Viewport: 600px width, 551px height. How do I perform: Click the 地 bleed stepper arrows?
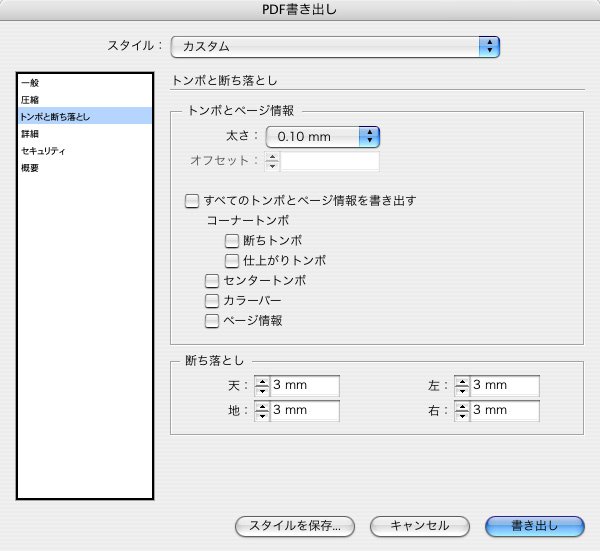pyautogui.click(x=262, y=411)
